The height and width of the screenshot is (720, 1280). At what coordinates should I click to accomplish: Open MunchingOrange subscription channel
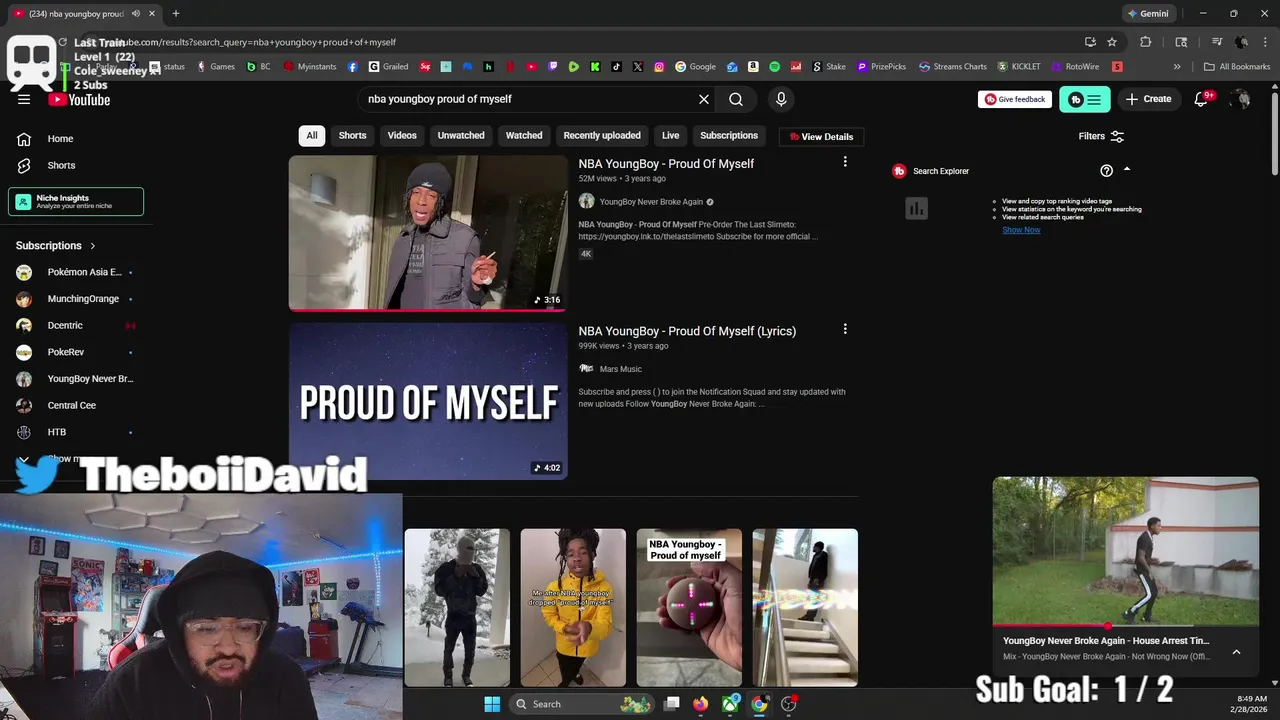pos(76,299)
